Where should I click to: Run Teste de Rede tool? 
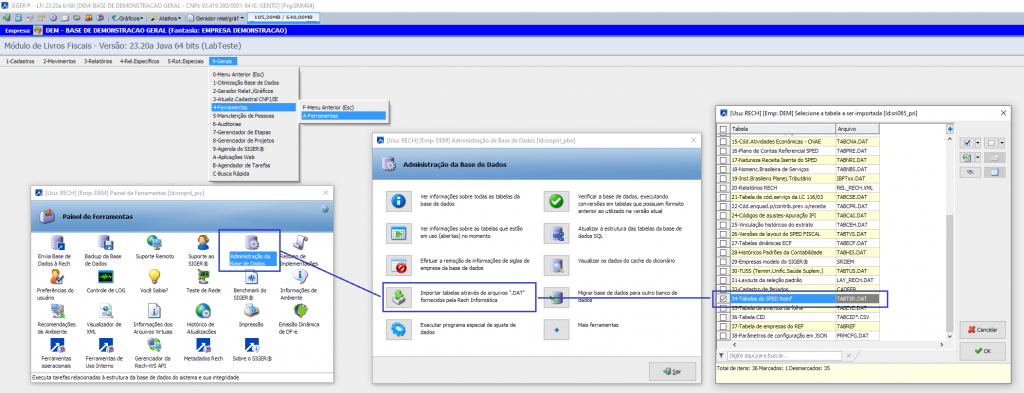pyautogui.click(x=204, y=277)
